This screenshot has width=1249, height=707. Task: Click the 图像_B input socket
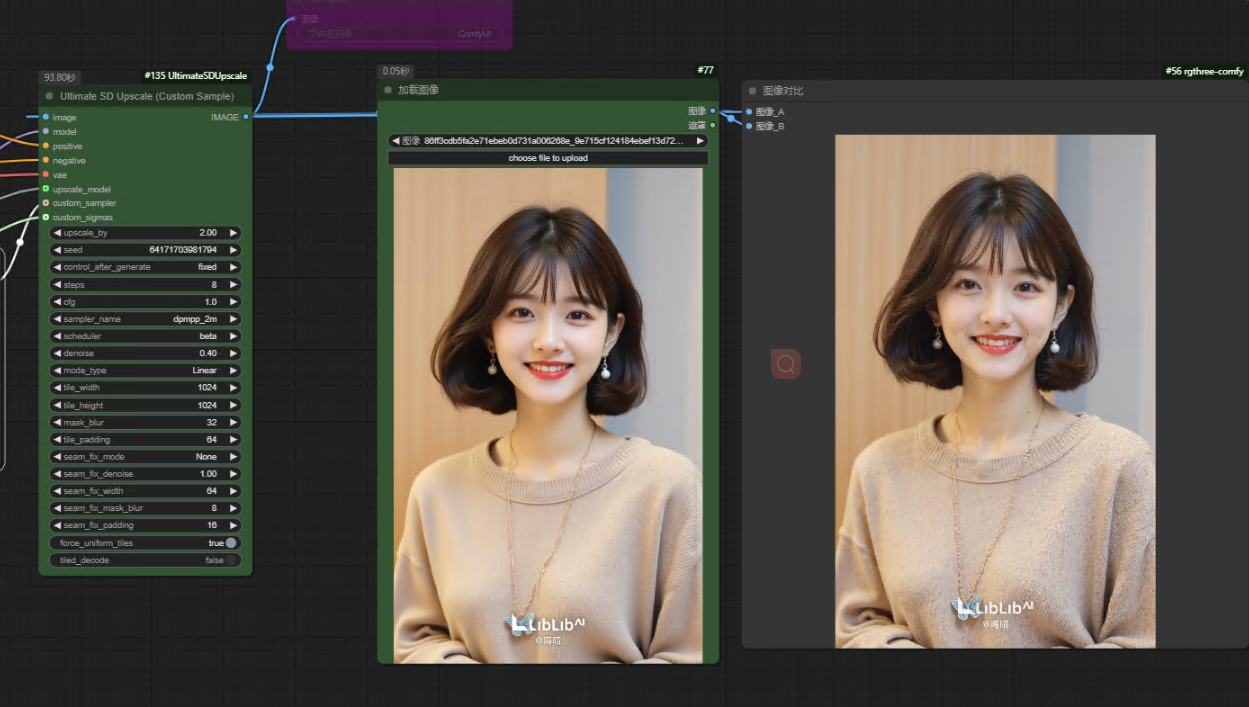coord(748,126)
